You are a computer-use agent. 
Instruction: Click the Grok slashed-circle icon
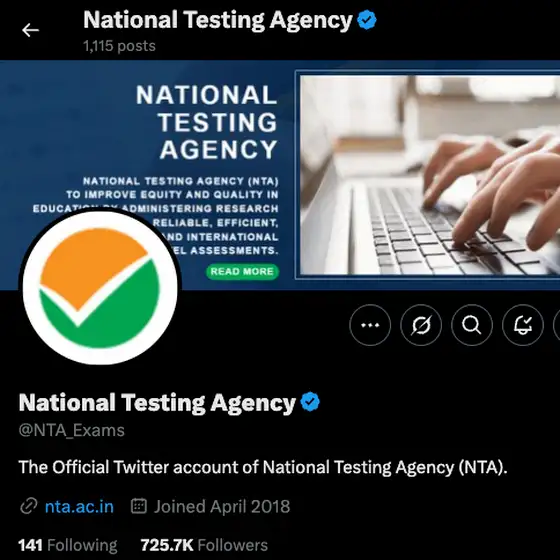[x=421, y=325]
